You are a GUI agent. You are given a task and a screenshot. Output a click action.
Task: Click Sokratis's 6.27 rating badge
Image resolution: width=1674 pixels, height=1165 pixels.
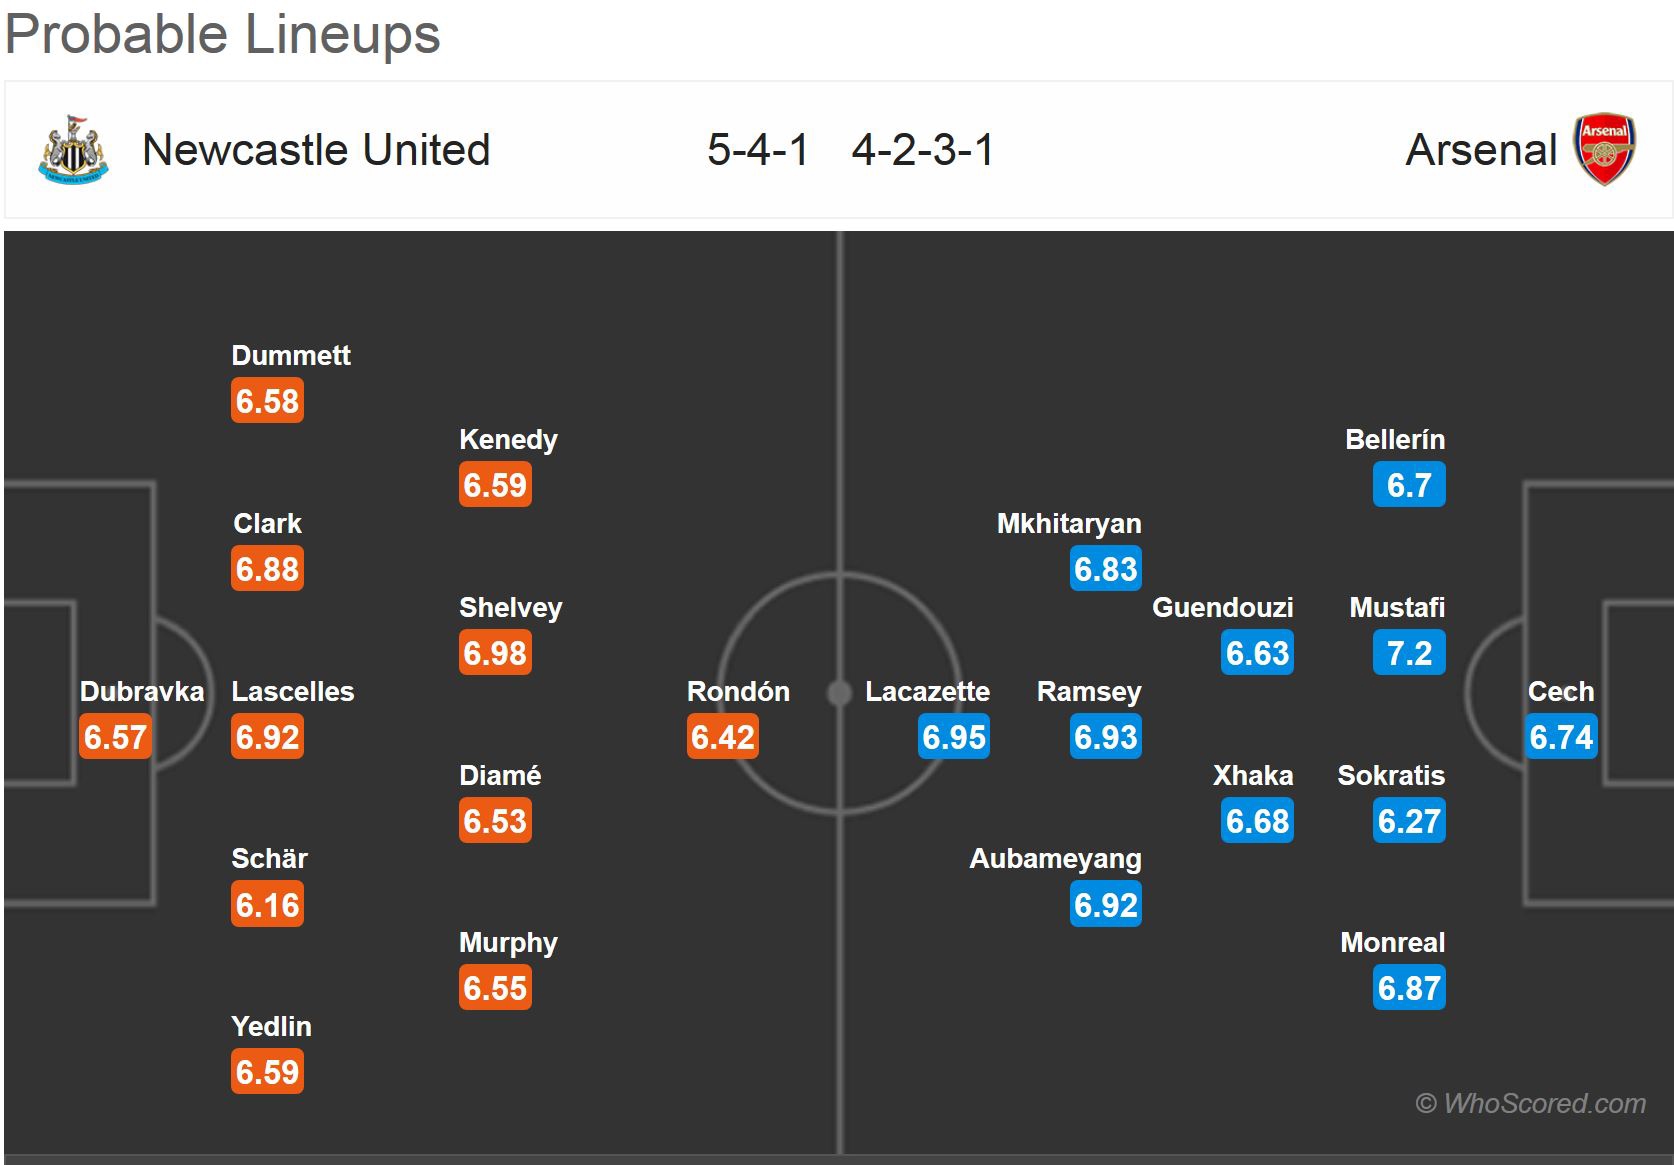(x=1409, y=821)
